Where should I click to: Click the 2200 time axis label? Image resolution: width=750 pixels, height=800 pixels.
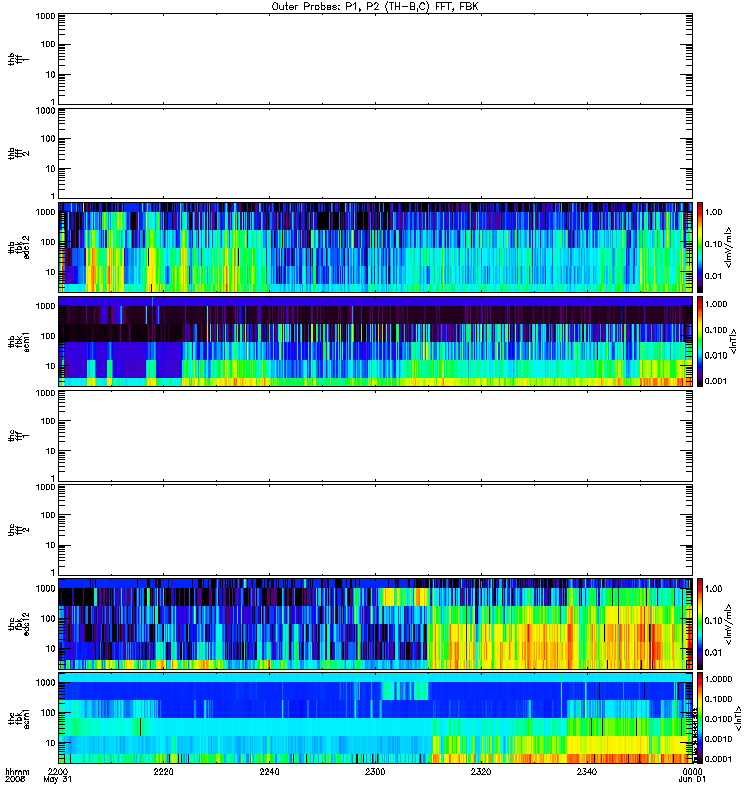tap(58, 772)
